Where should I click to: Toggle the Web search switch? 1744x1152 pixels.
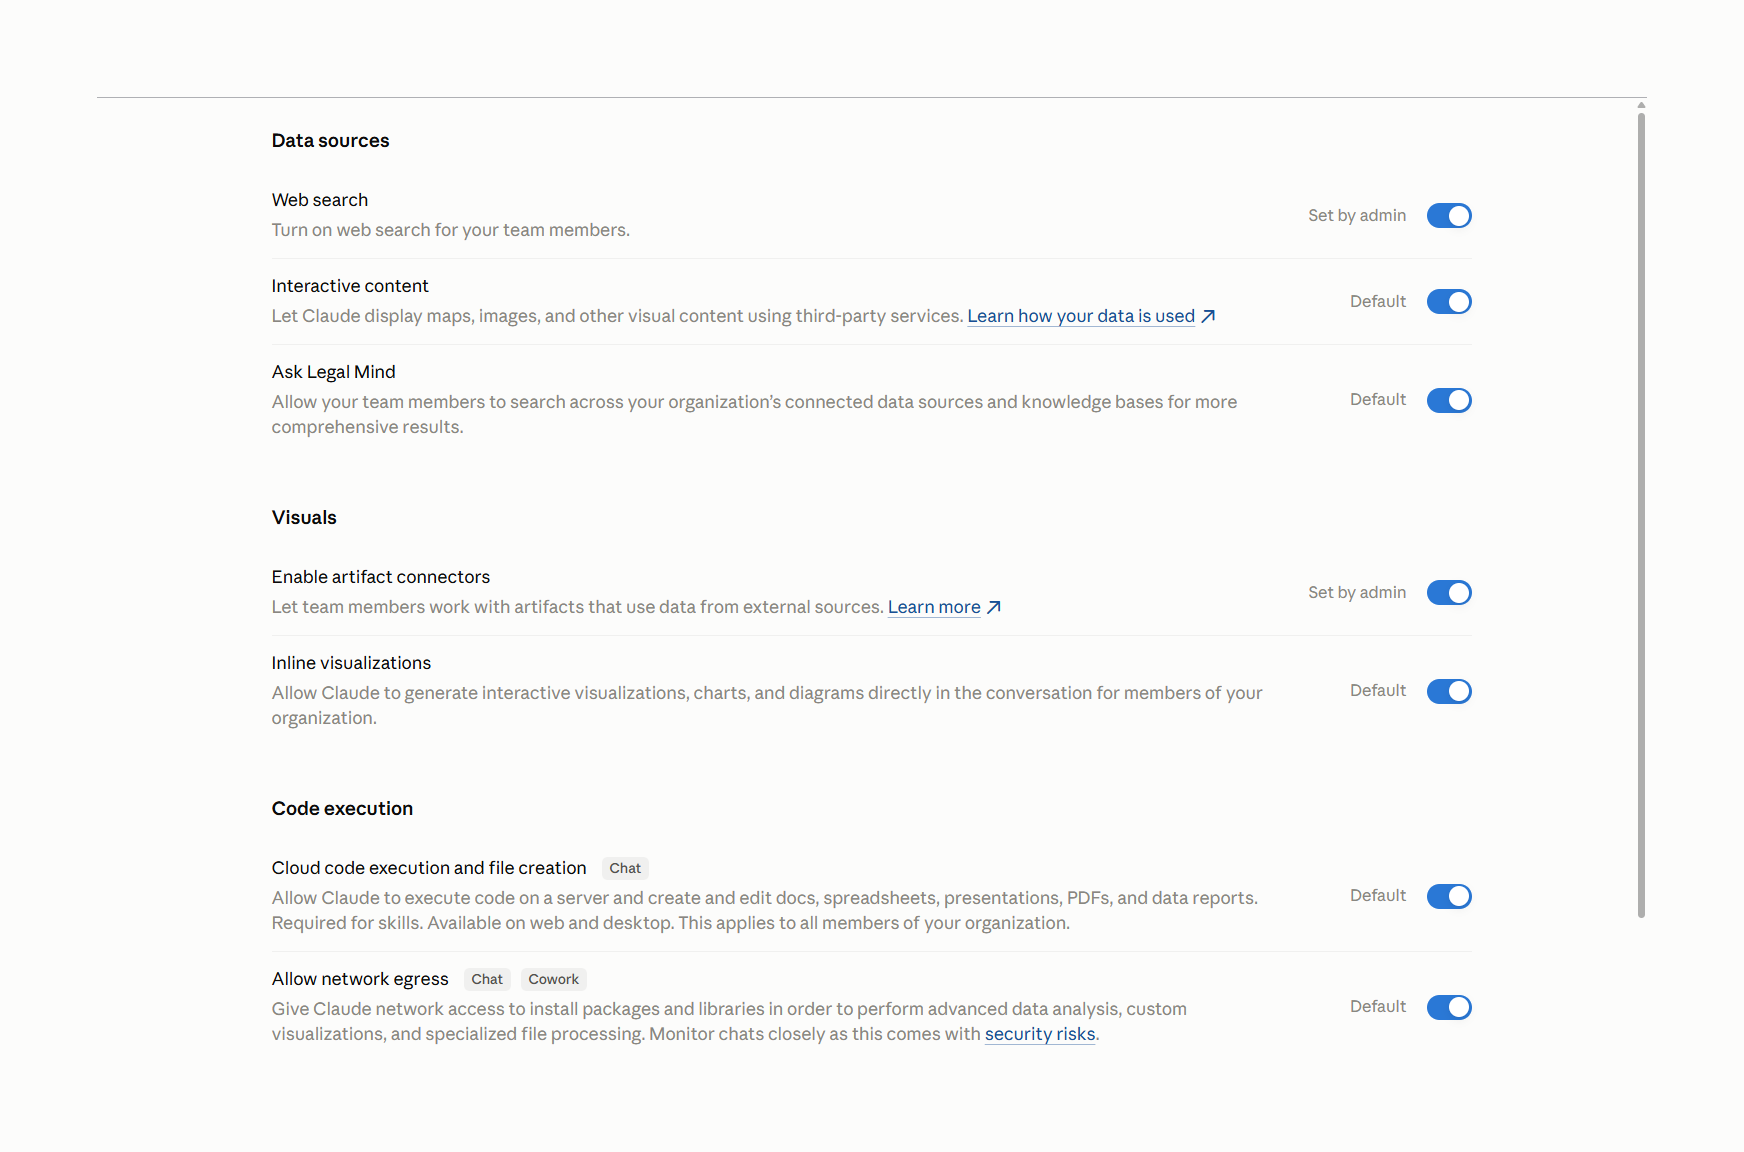tap(1449, 216)
